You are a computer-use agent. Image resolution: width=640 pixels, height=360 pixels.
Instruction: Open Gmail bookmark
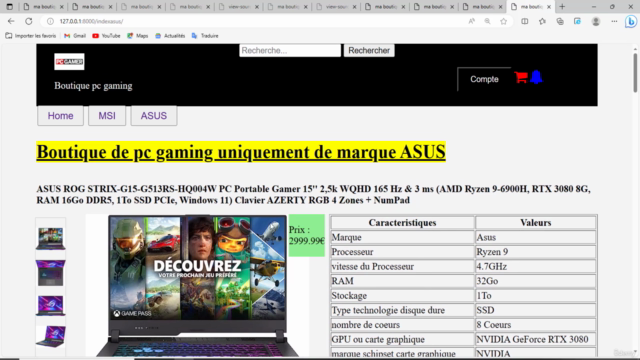click(75, 36)
